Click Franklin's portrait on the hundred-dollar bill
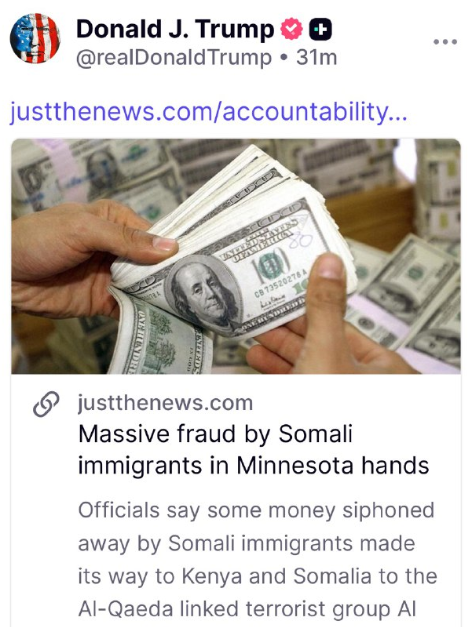This screenshot has height=638, width=472. point(204,291)
